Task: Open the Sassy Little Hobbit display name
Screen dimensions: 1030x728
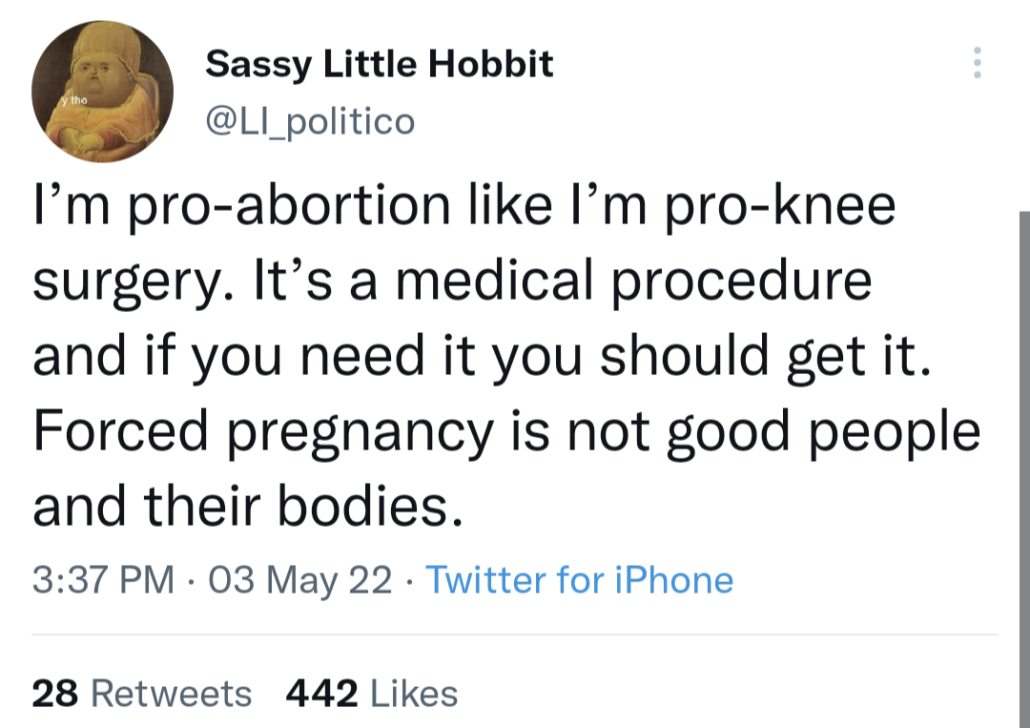Action: coord(379,65)
